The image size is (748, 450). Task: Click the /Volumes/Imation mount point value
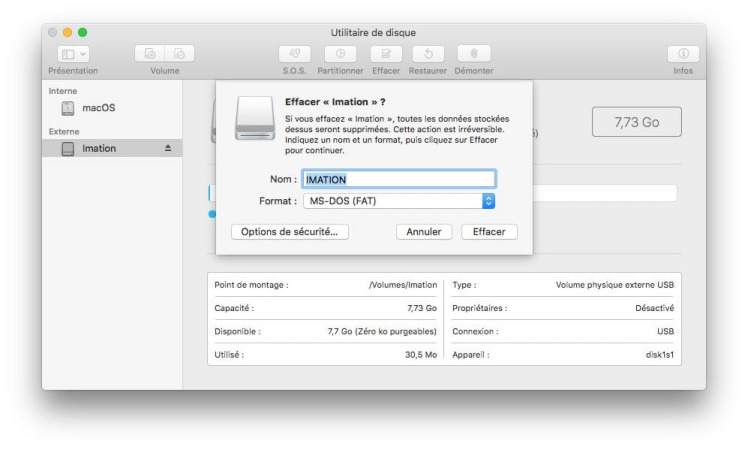coord(403,285)
